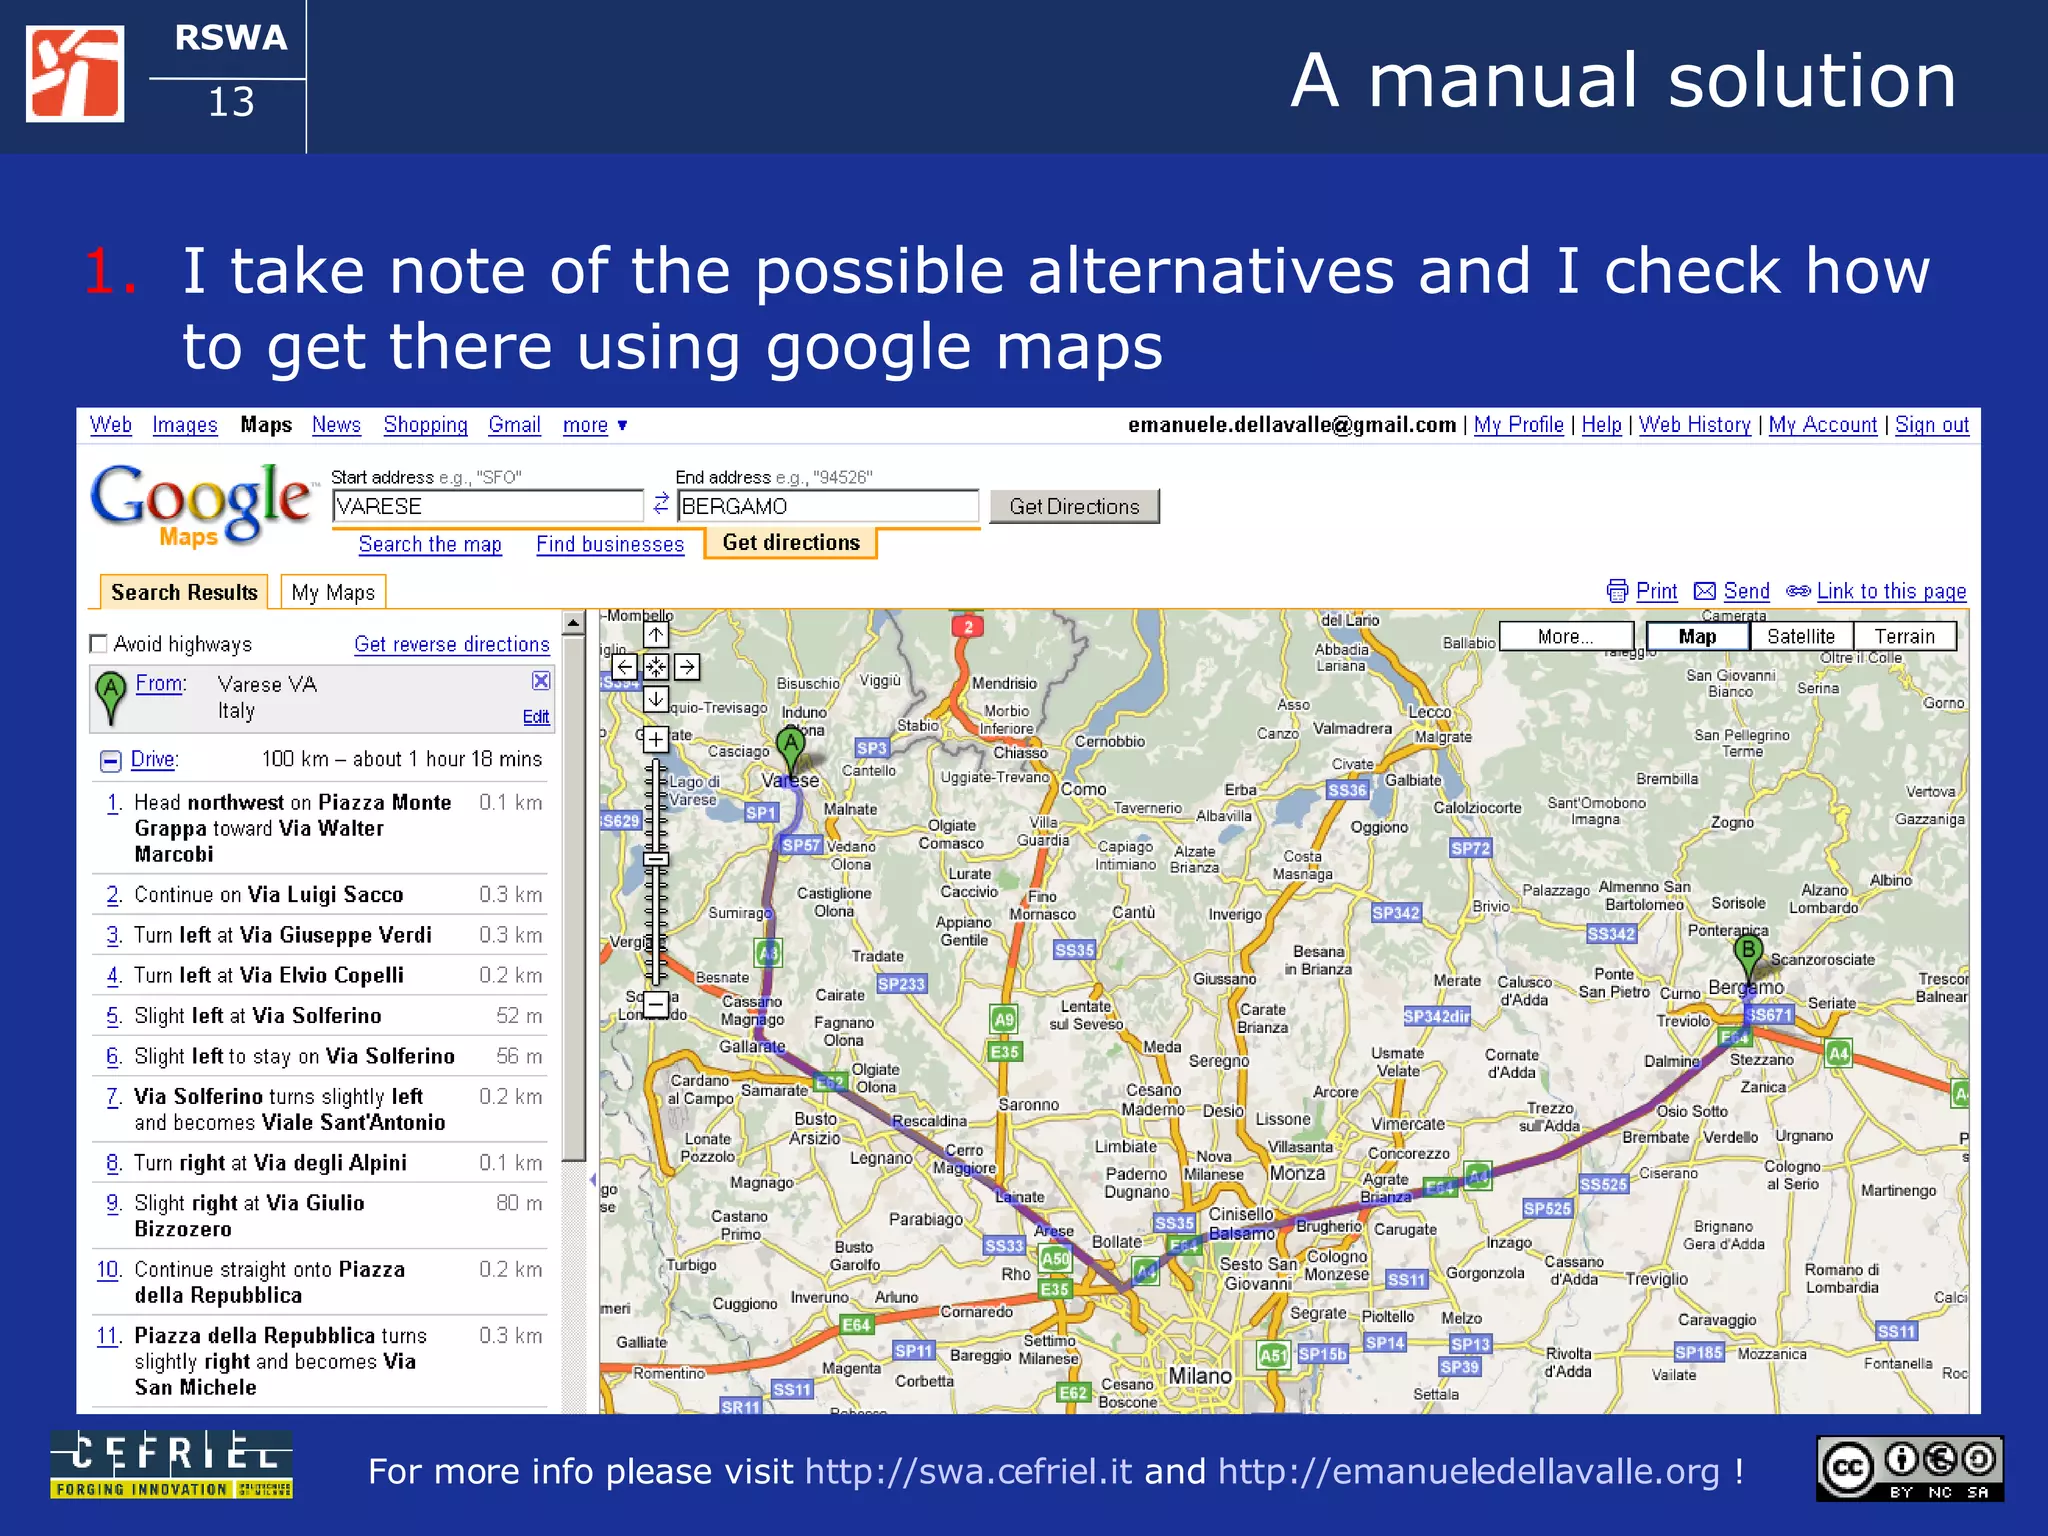
Task: Switch to Terrain view
Action: (x=1905, y=636)
